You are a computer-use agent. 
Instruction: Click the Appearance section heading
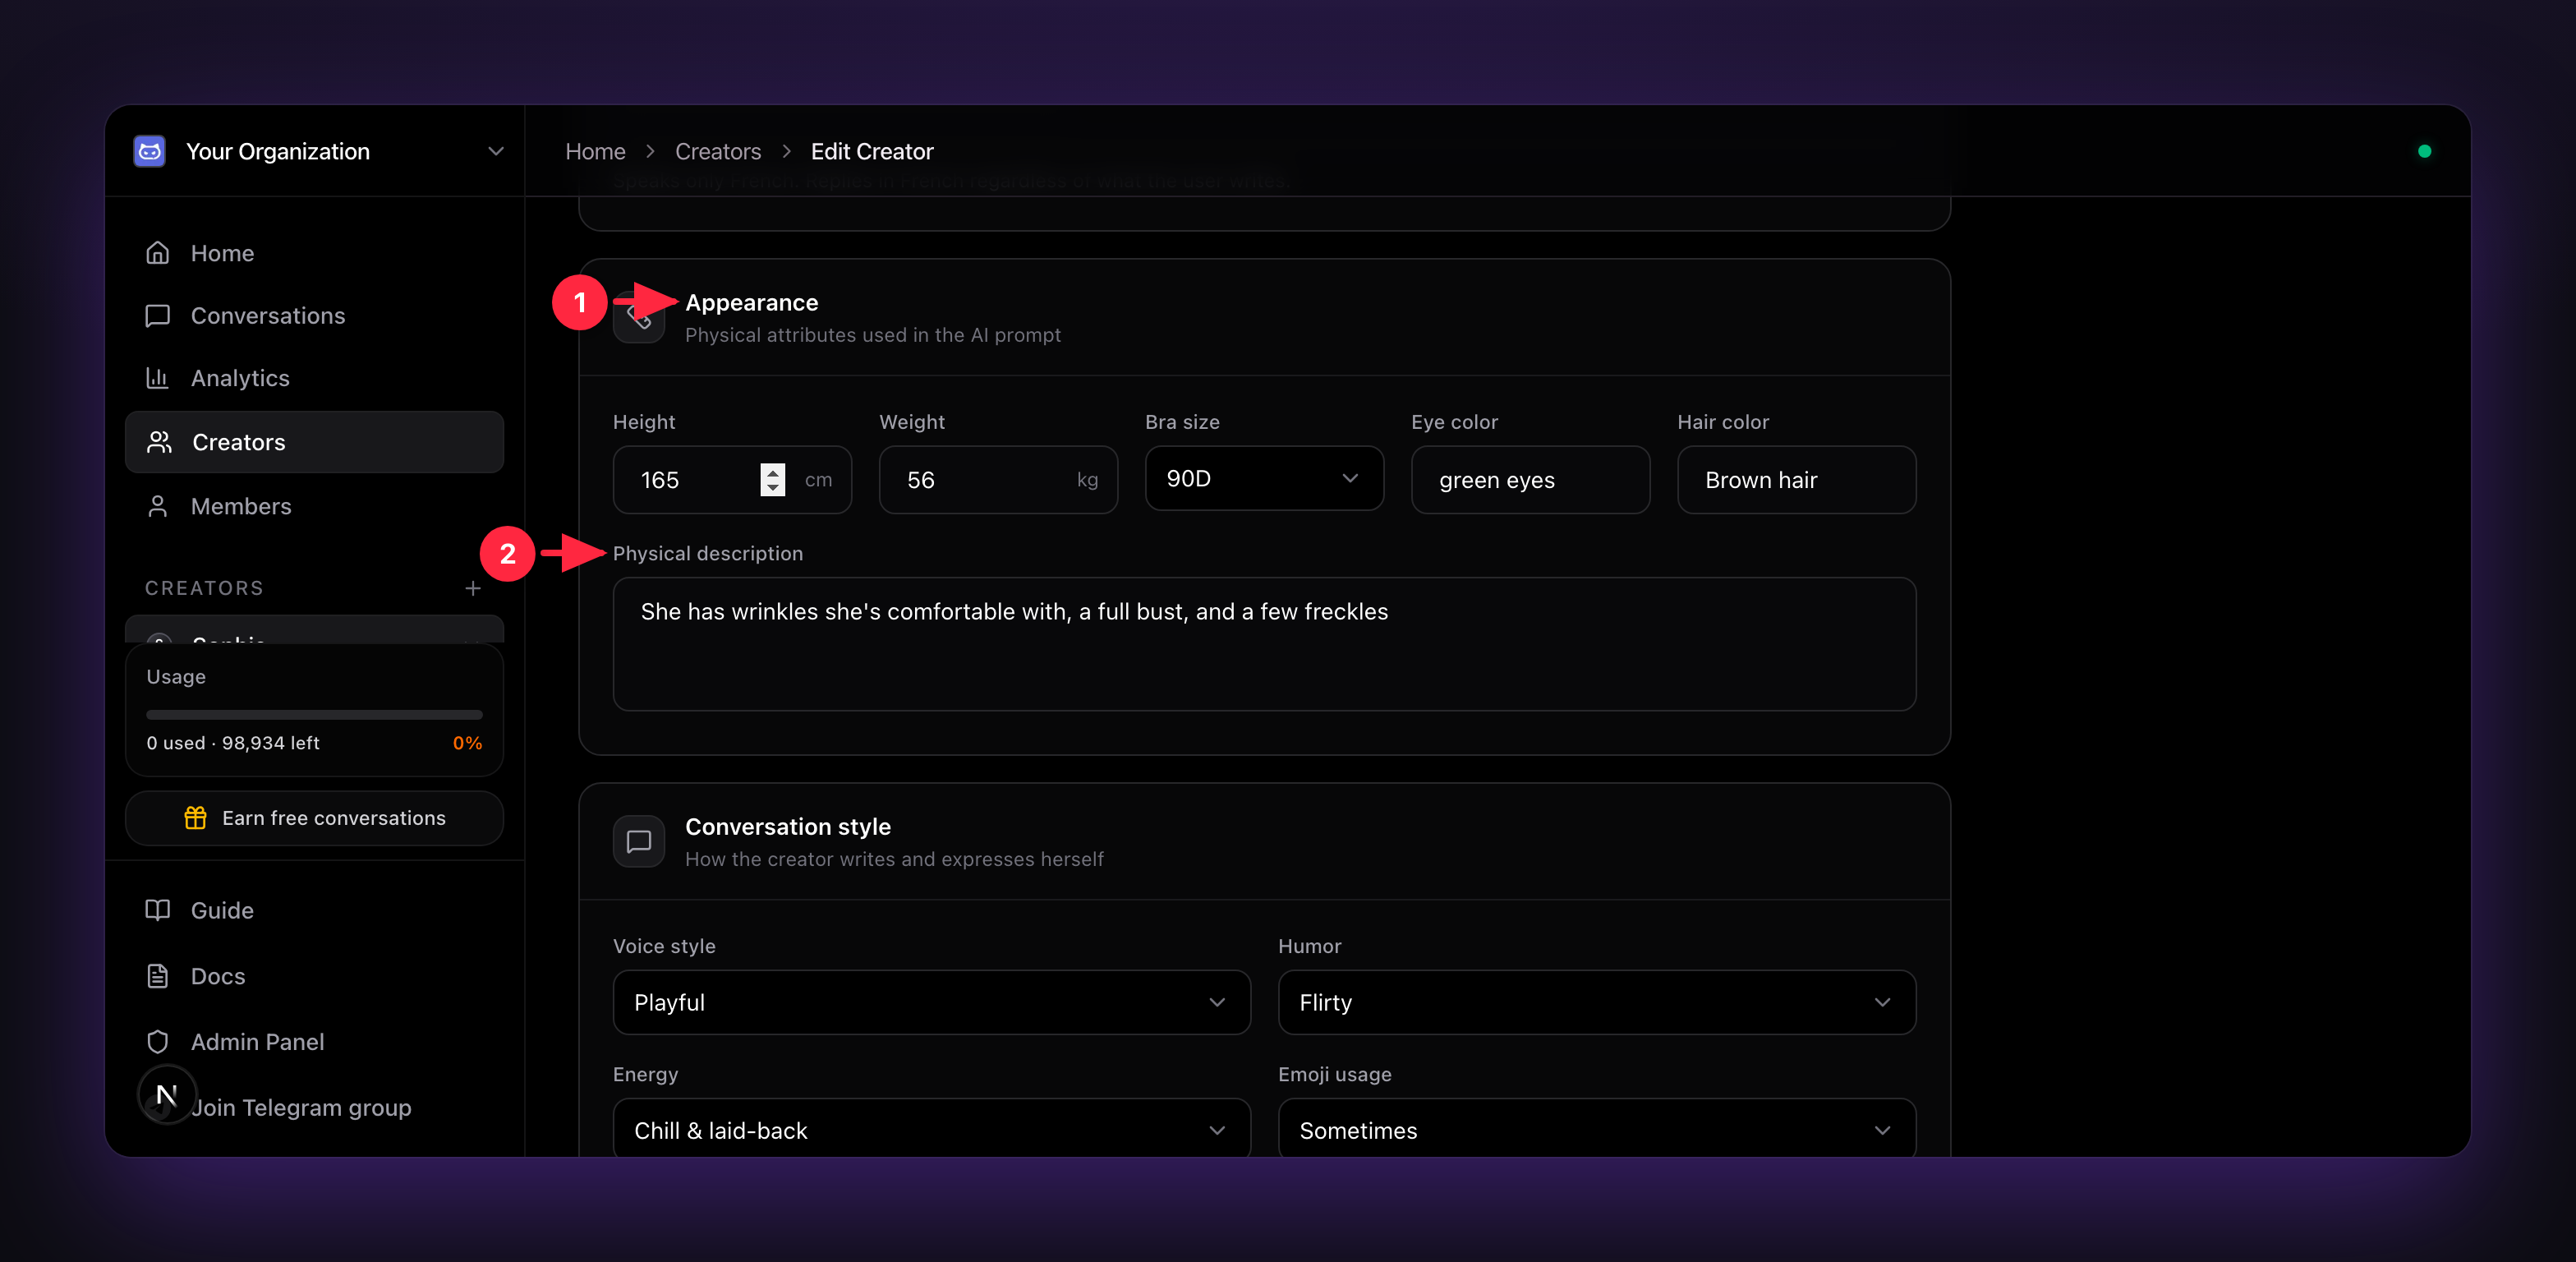pyautogui.click(x=751, y=302)
